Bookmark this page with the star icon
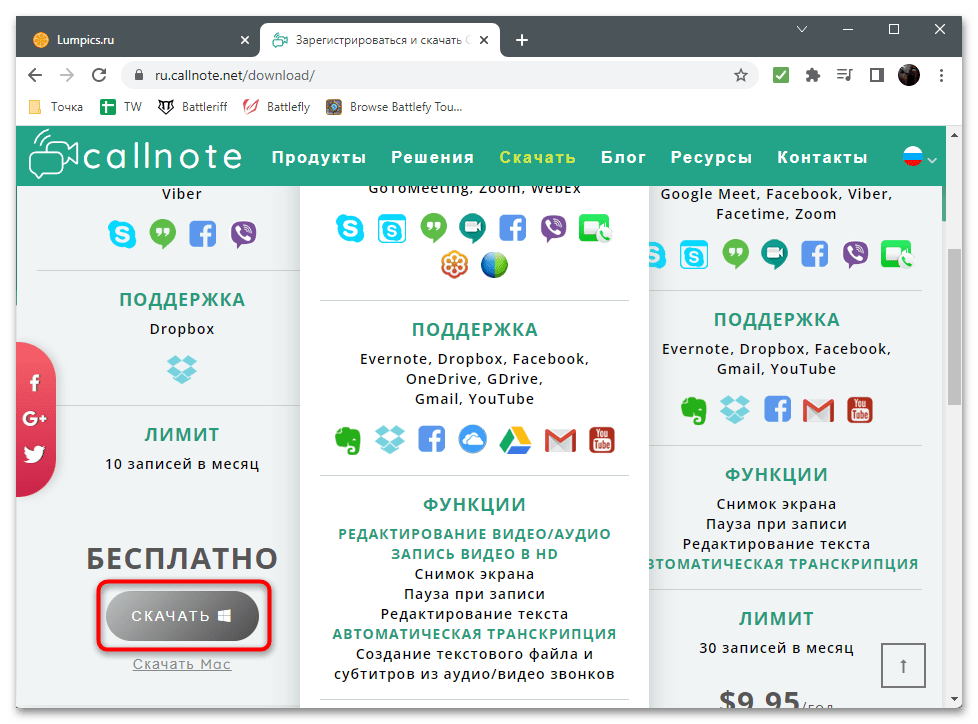The image size is (978, 724). tap(740, 75)
